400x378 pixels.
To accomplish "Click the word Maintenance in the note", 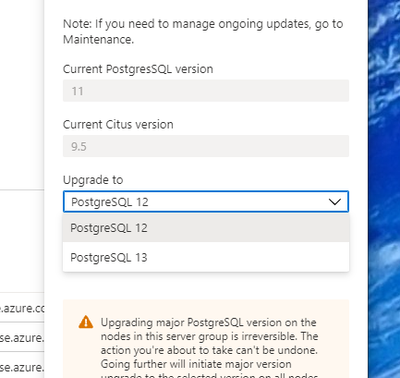I will [x=98, y=40].
